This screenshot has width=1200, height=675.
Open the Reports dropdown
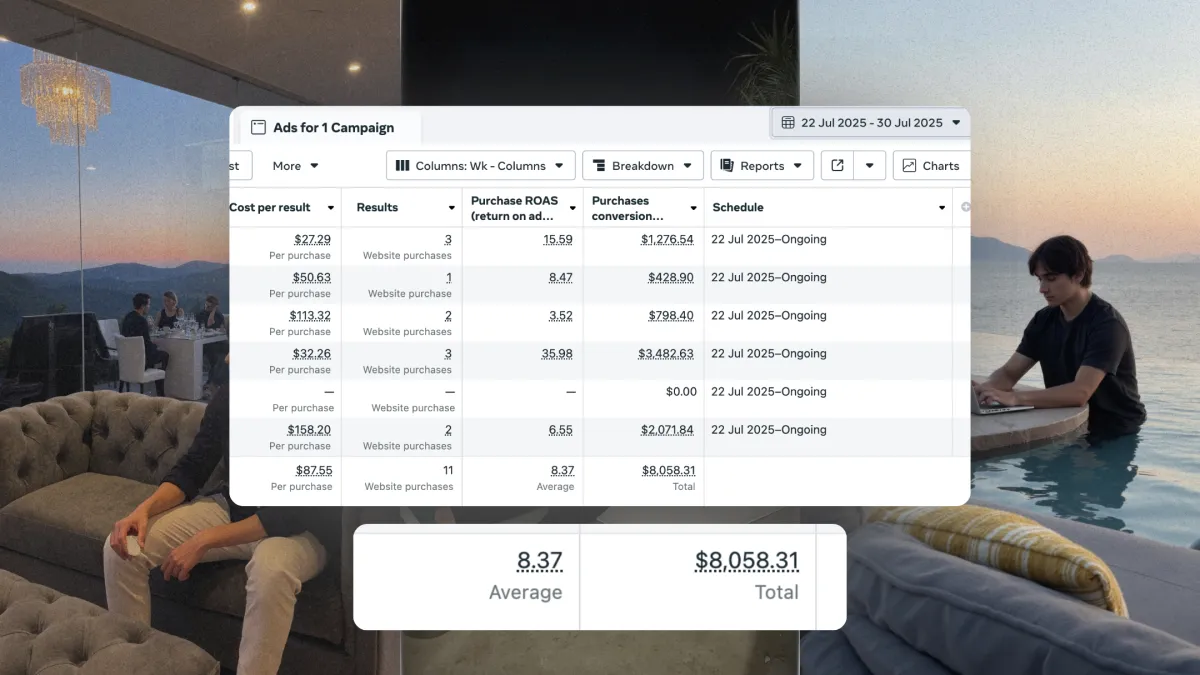tap(762, 166)
